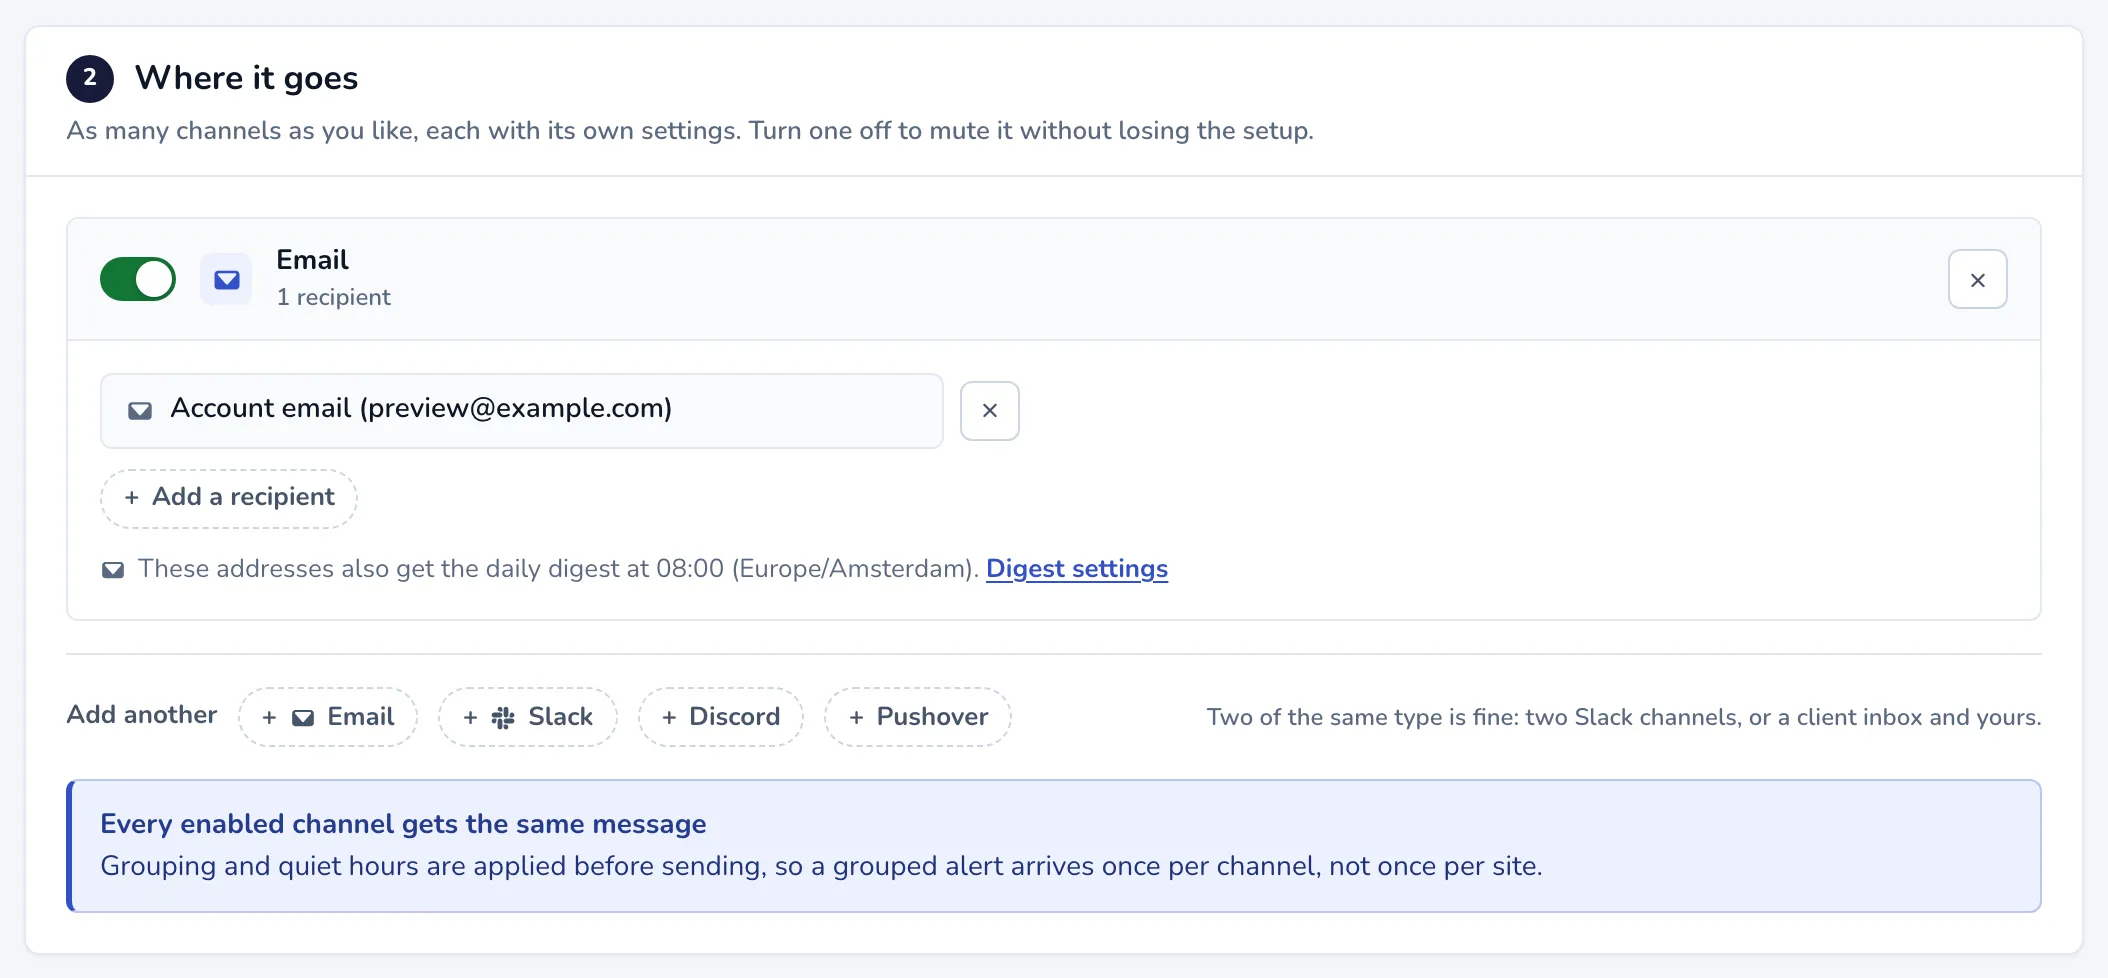The height and width of the screenshot is (978, 2108).
Task: Click the 'As many channels as you like' description
Action: click(690, 131)
